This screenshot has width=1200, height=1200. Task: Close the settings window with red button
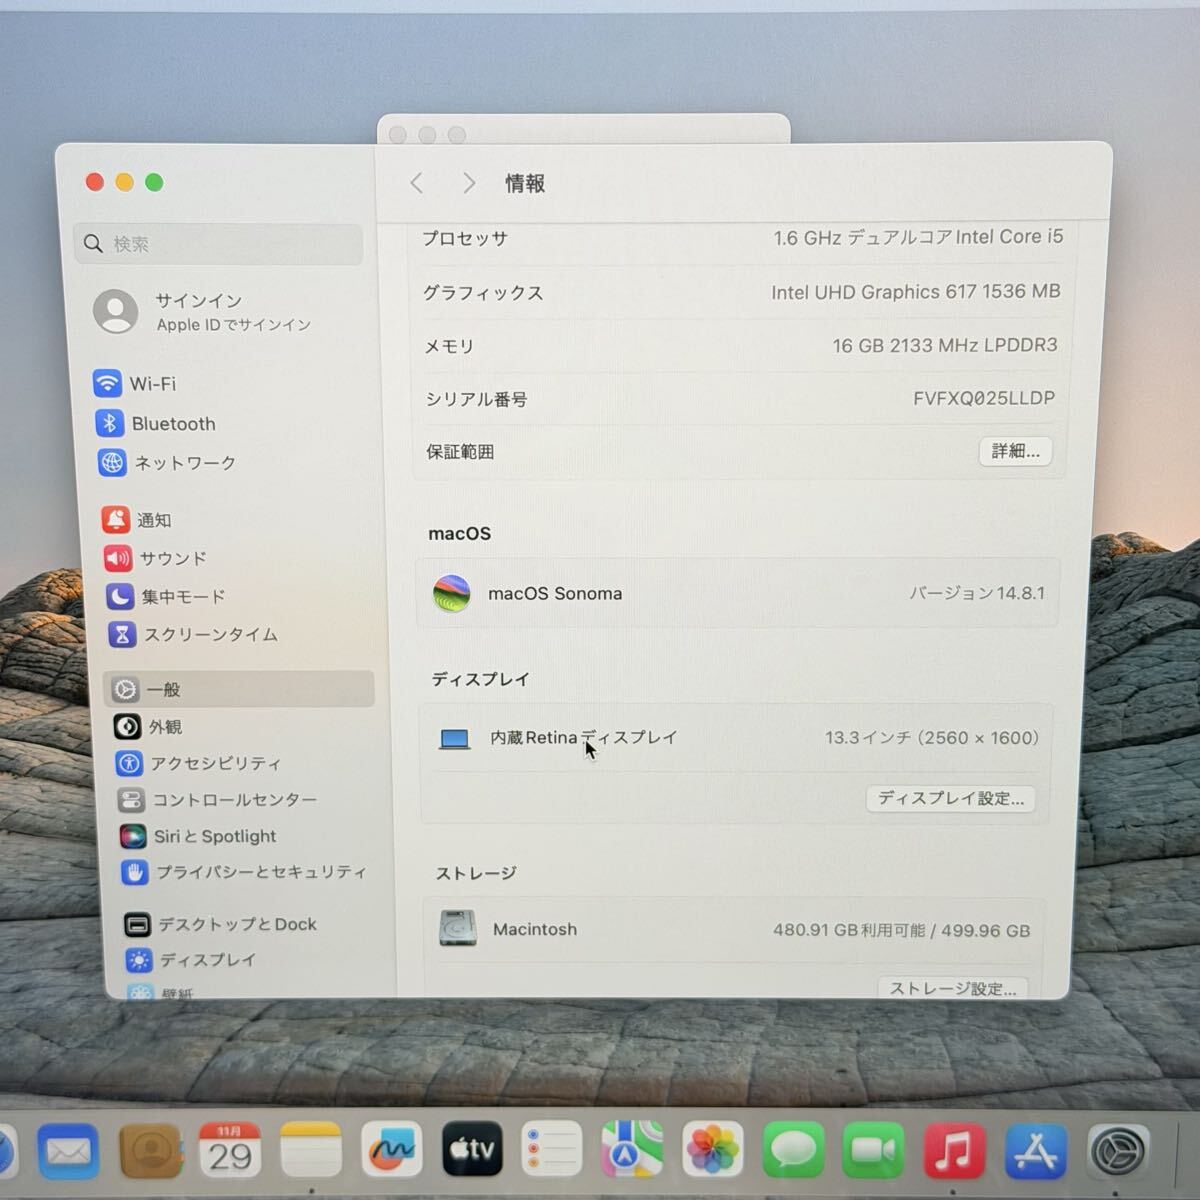tap(95, 182)
